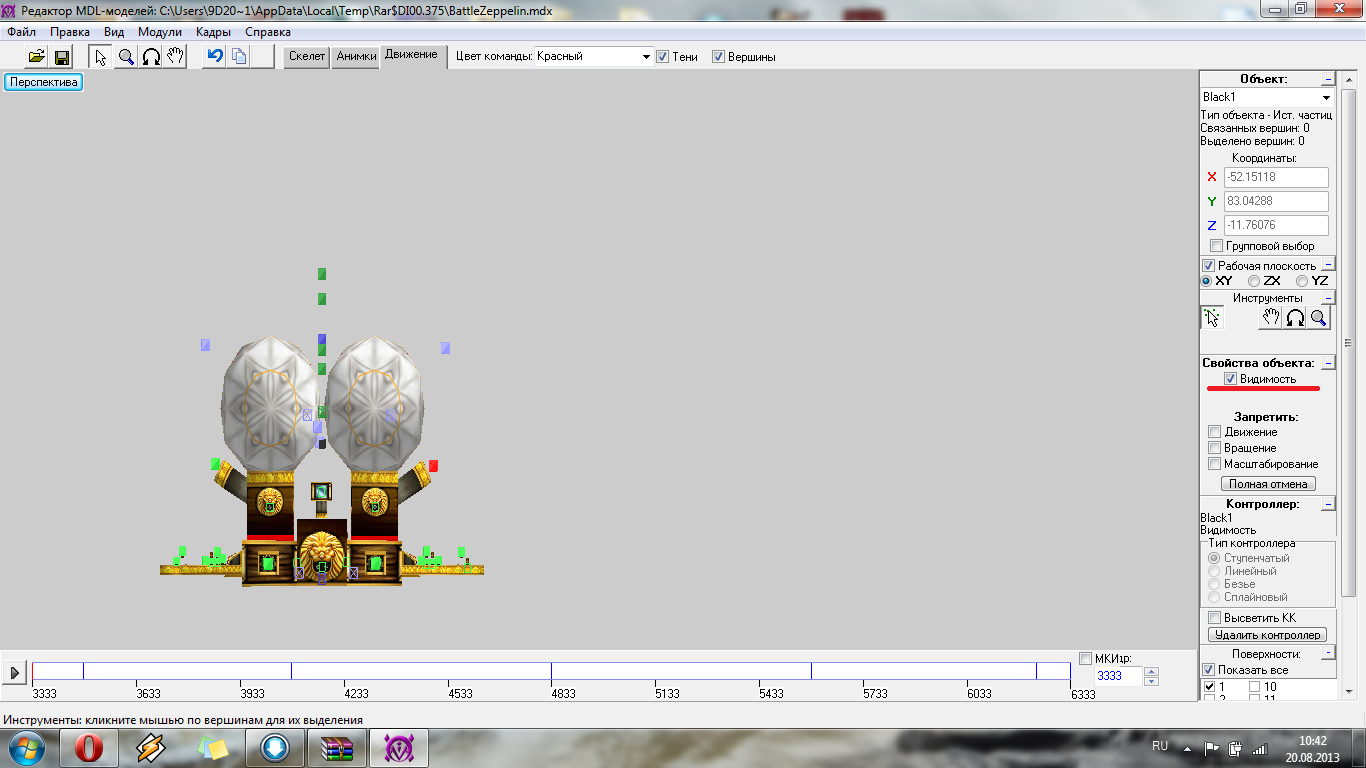
Task: Check Масштабирование under Запретить
Action: [x=1215, y=464]
